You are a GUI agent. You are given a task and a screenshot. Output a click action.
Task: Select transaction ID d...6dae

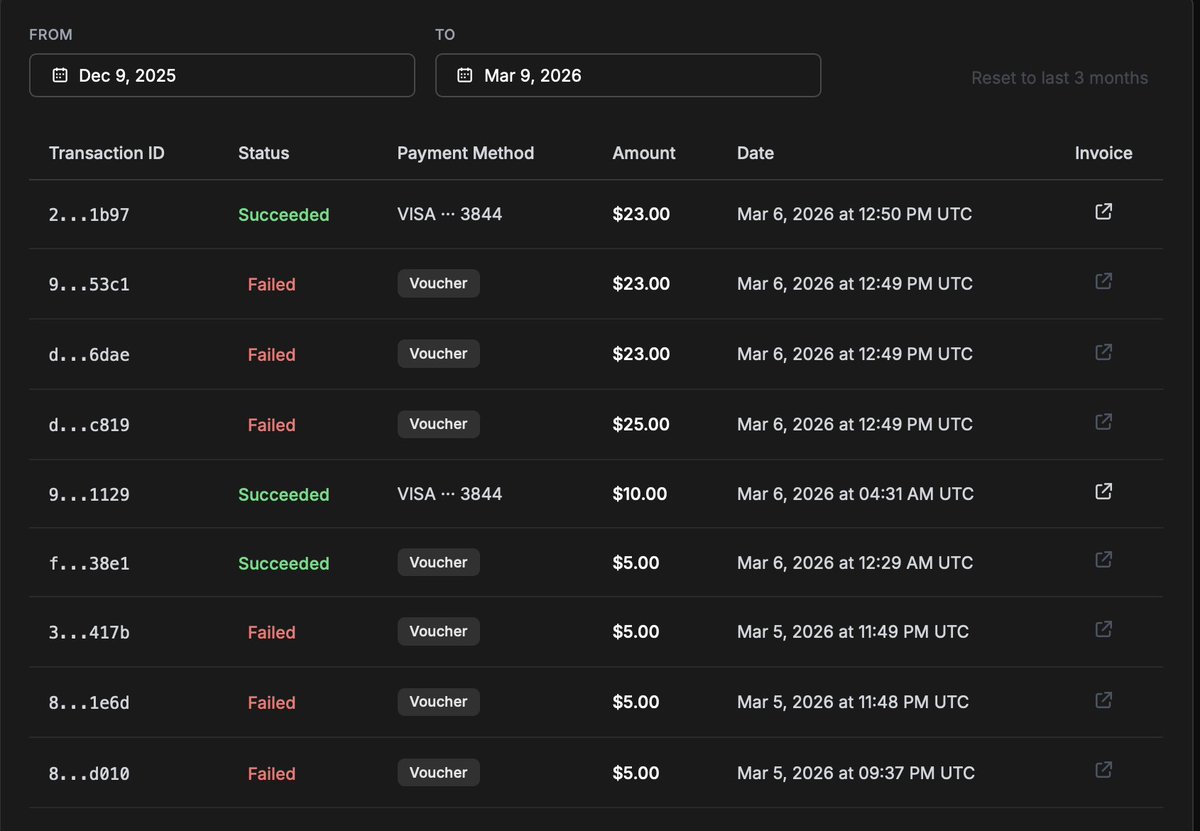click(89, 355)
